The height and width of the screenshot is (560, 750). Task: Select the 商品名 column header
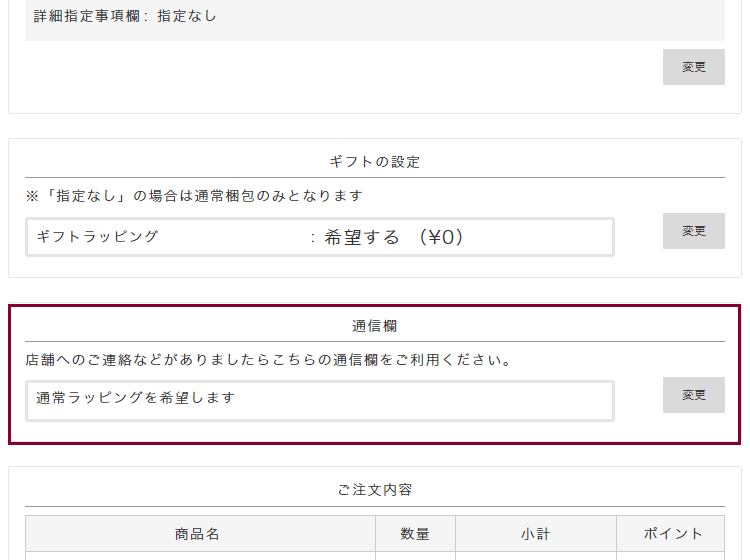198,534
